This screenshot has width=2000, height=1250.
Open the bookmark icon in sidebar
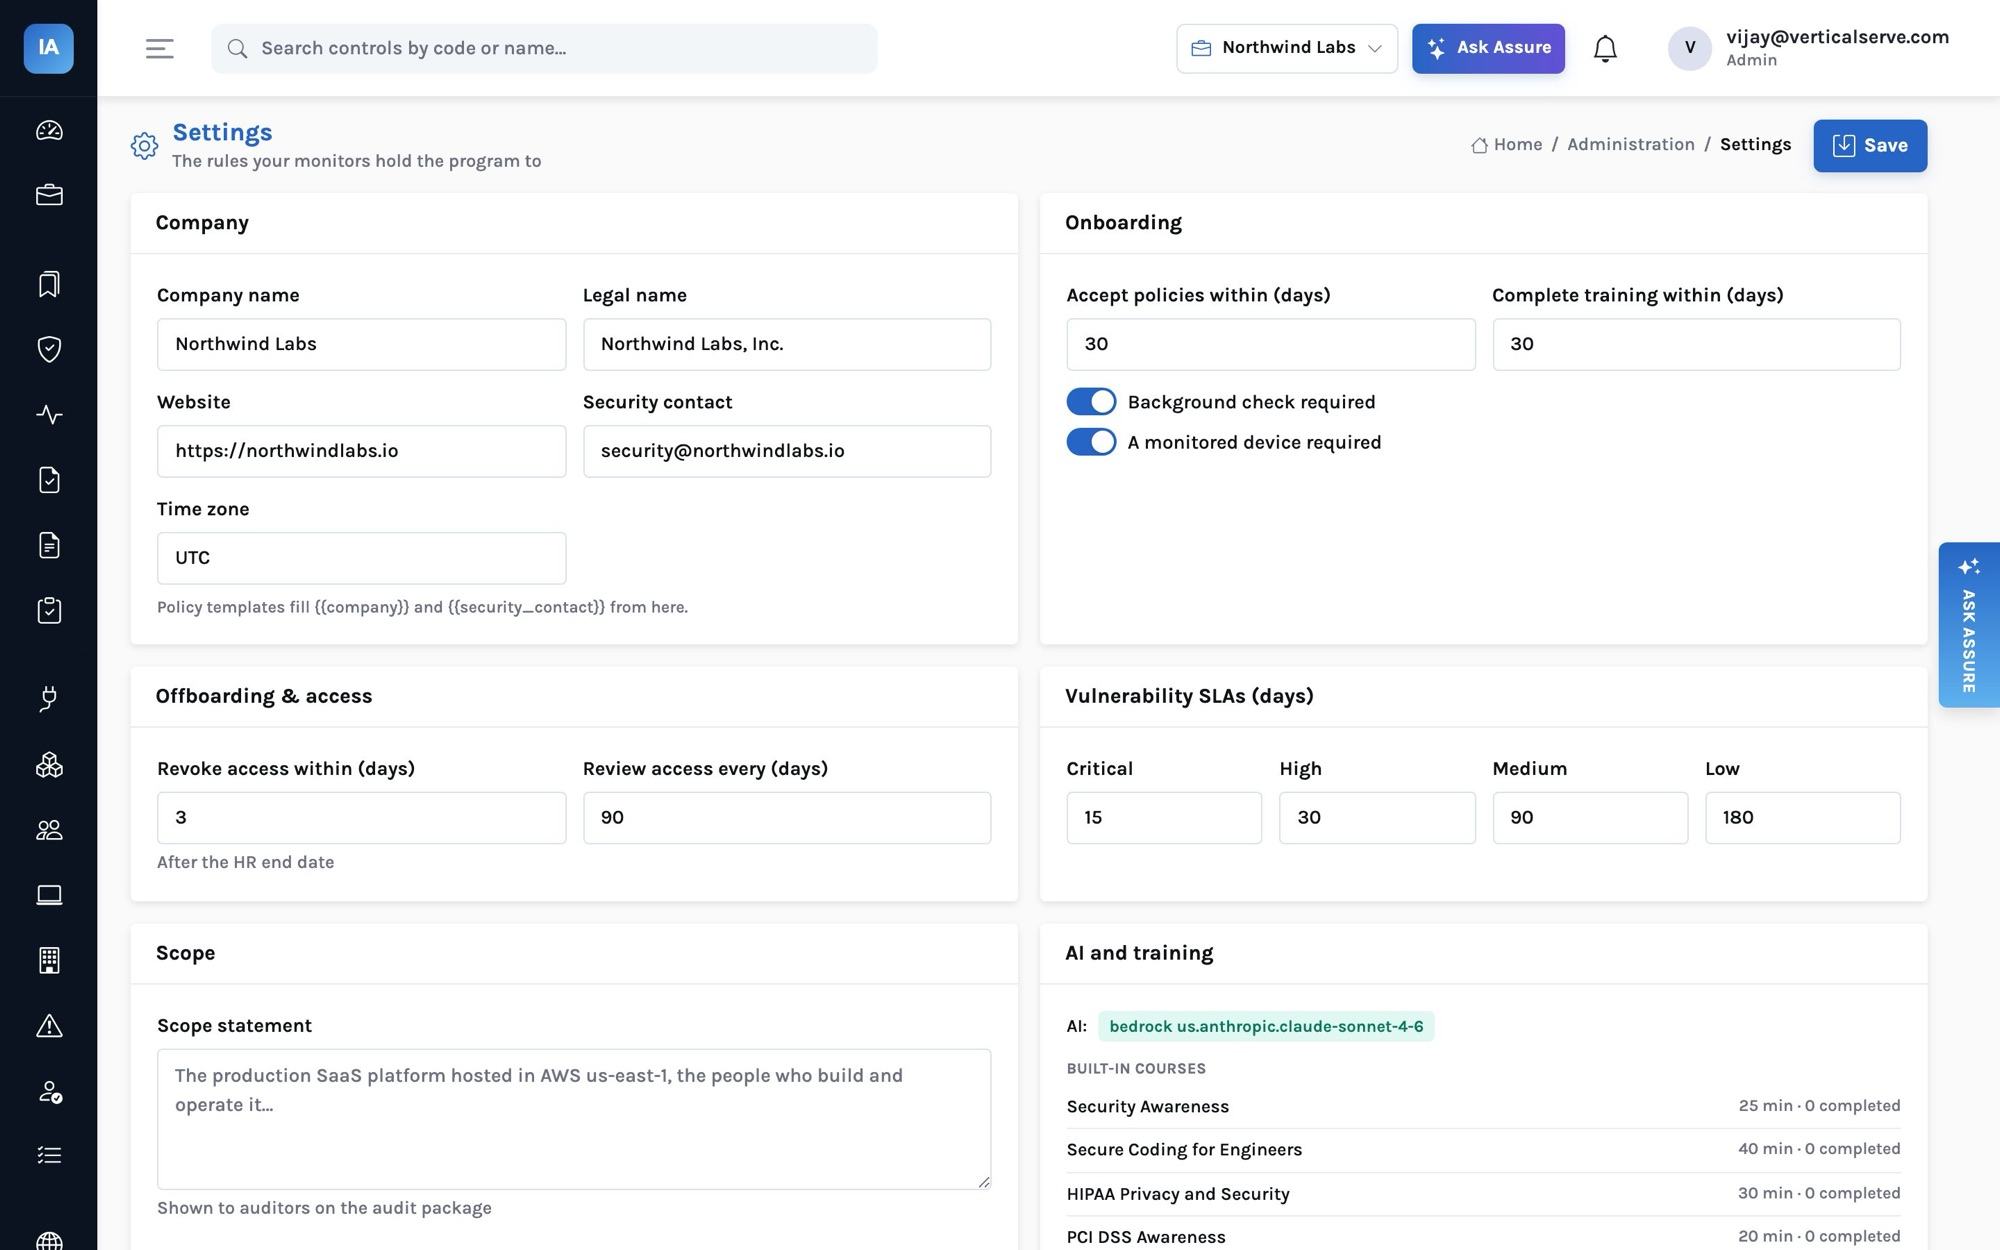(49, 284)
